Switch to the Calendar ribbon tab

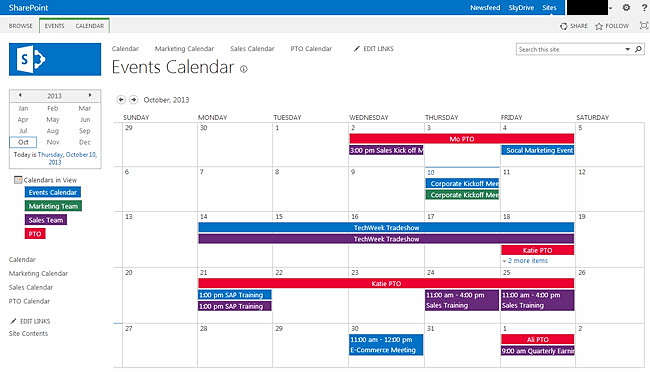coord(90,26)
